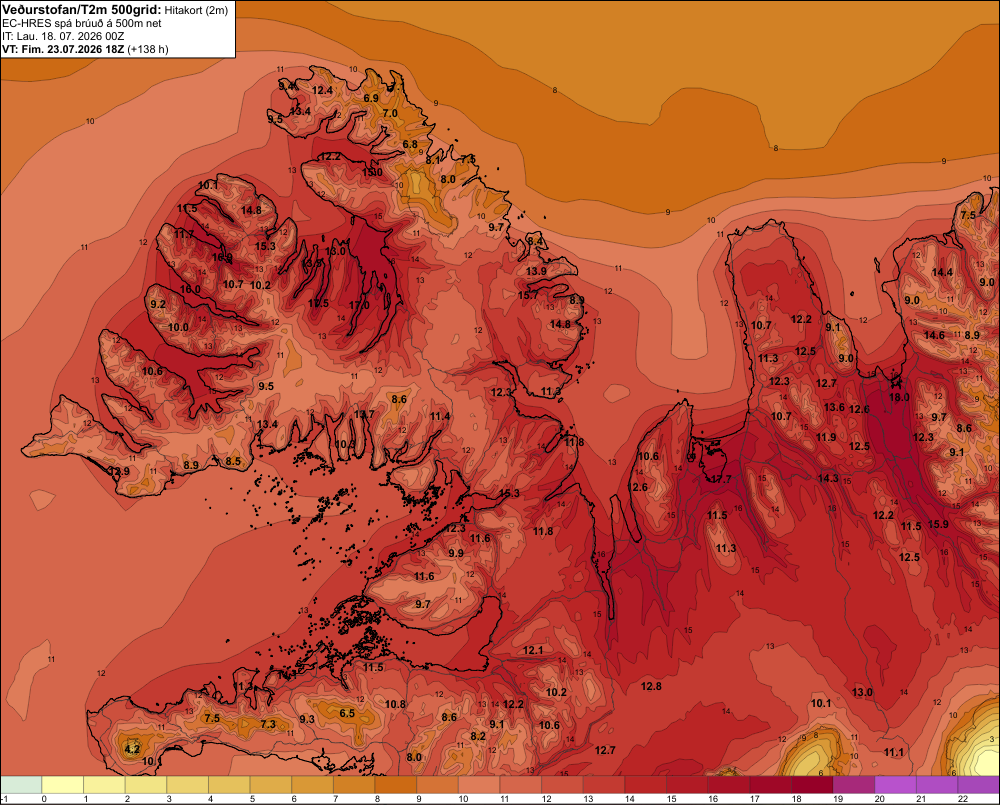Click the legend scale label 19
Viewport: 1000px width, 805px height.
pos(837,799)
